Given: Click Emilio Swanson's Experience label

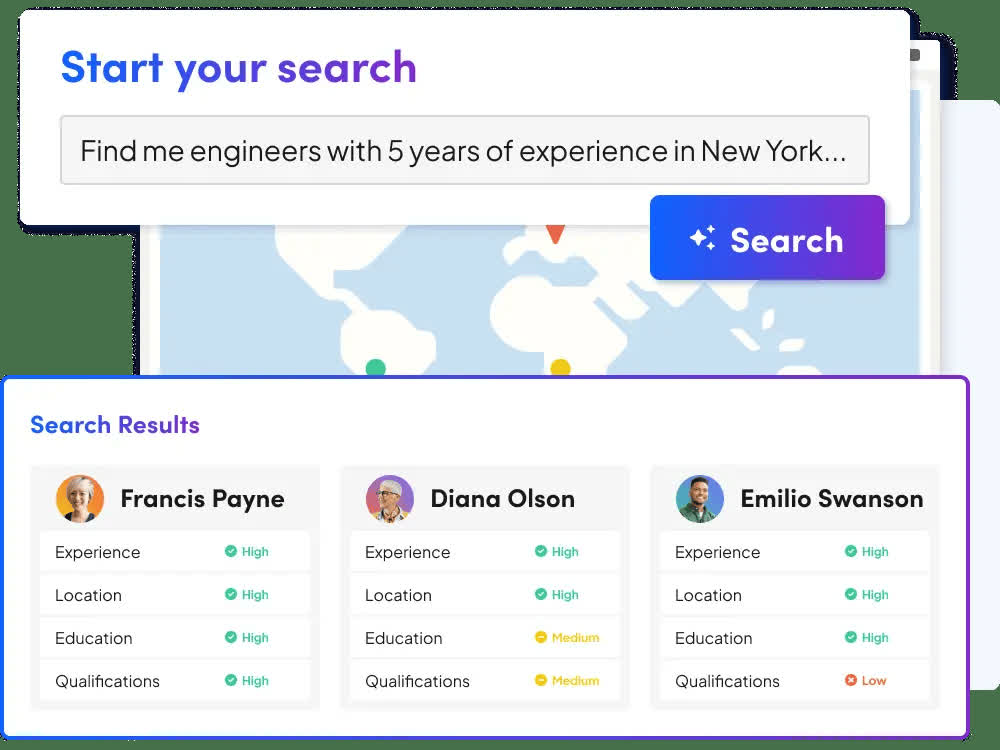Looking at the screenshot, I should (717, 552).
